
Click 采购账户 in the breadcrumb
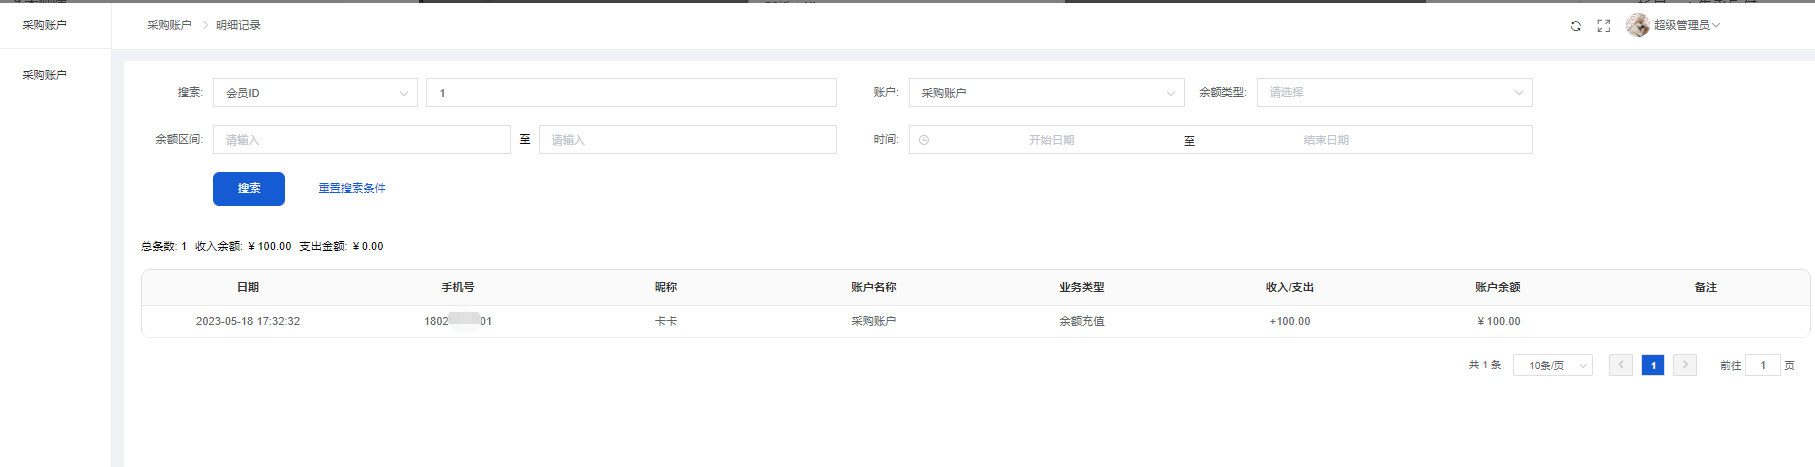tap(169, 25)
